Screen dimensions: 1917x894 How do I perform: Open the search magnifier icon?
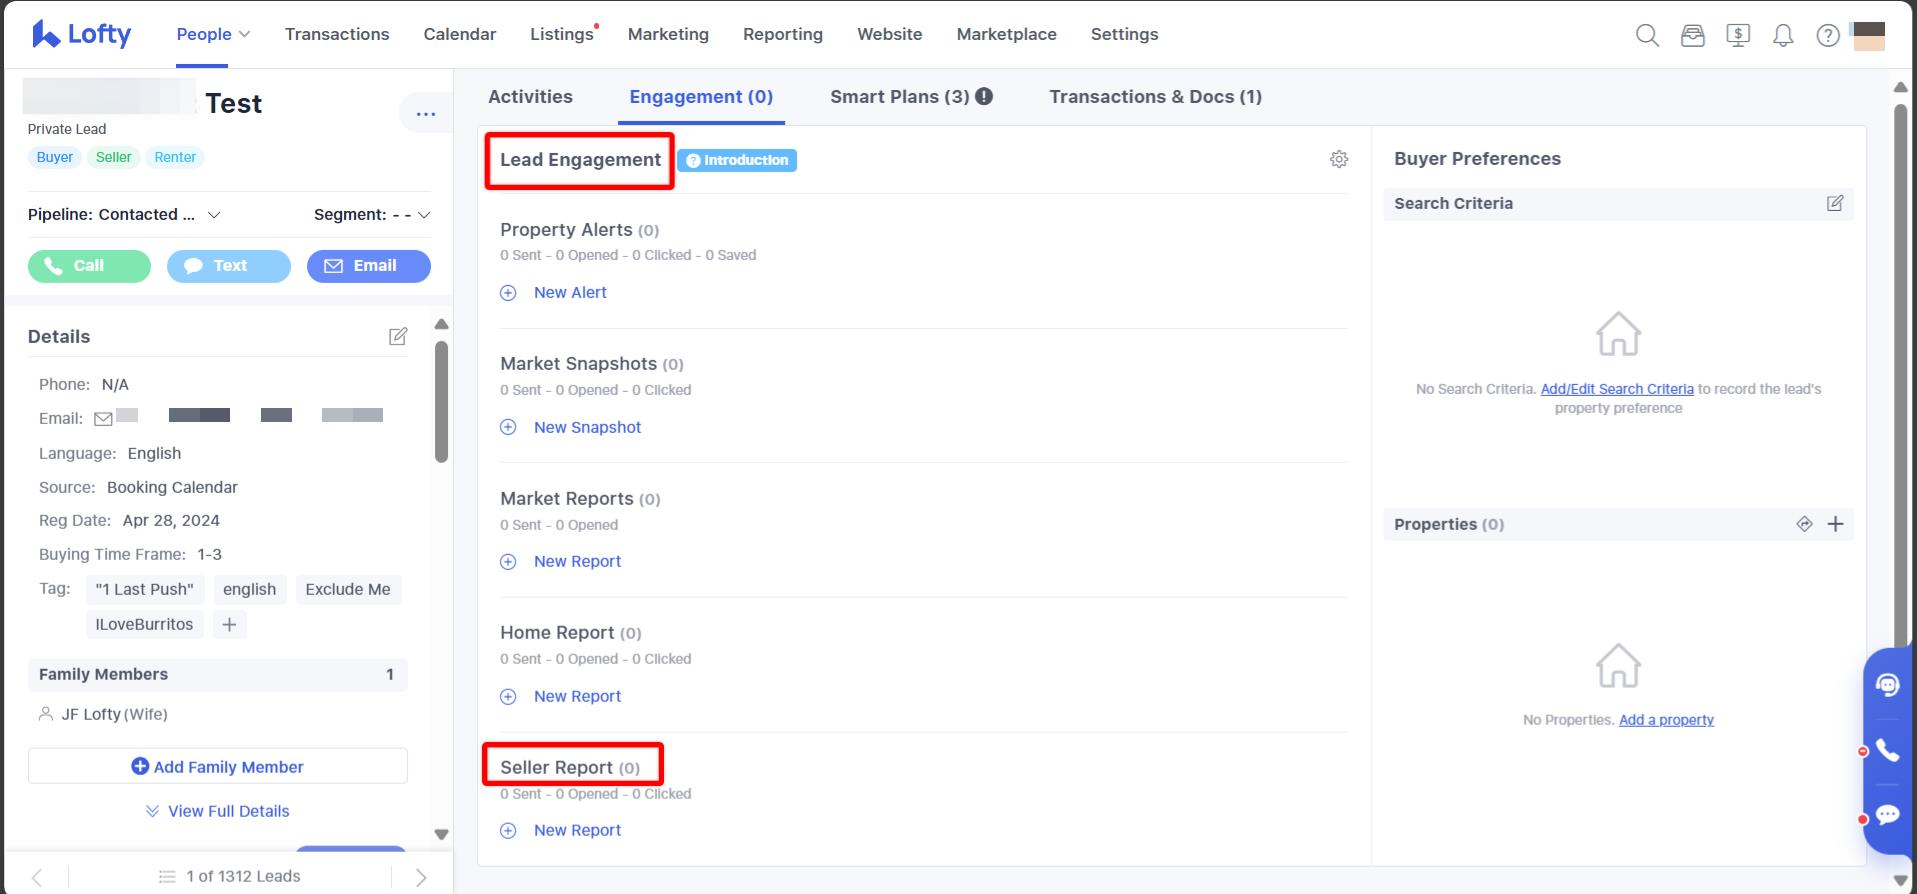(x=1647, y=36)
